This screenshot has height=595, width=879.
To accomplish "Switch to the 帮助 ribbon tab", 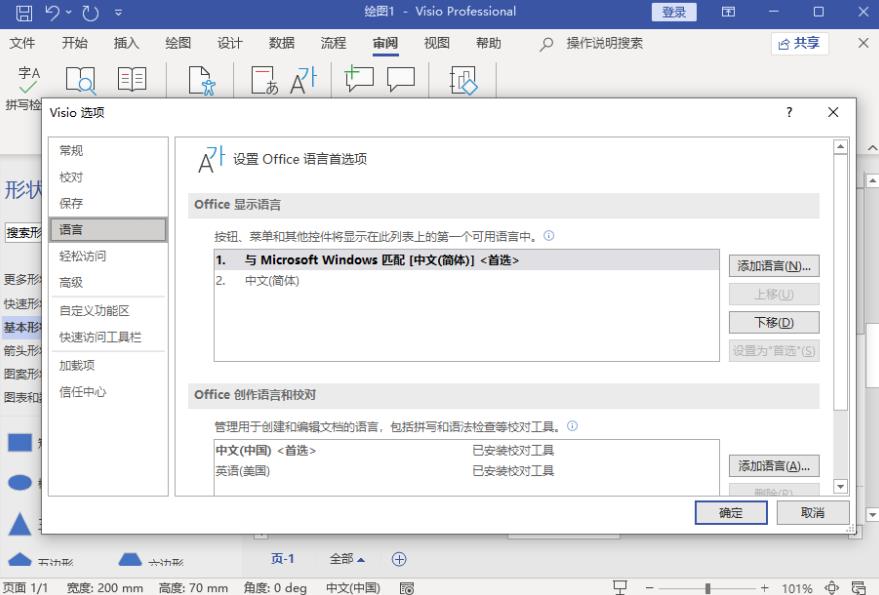I will 488,43.
